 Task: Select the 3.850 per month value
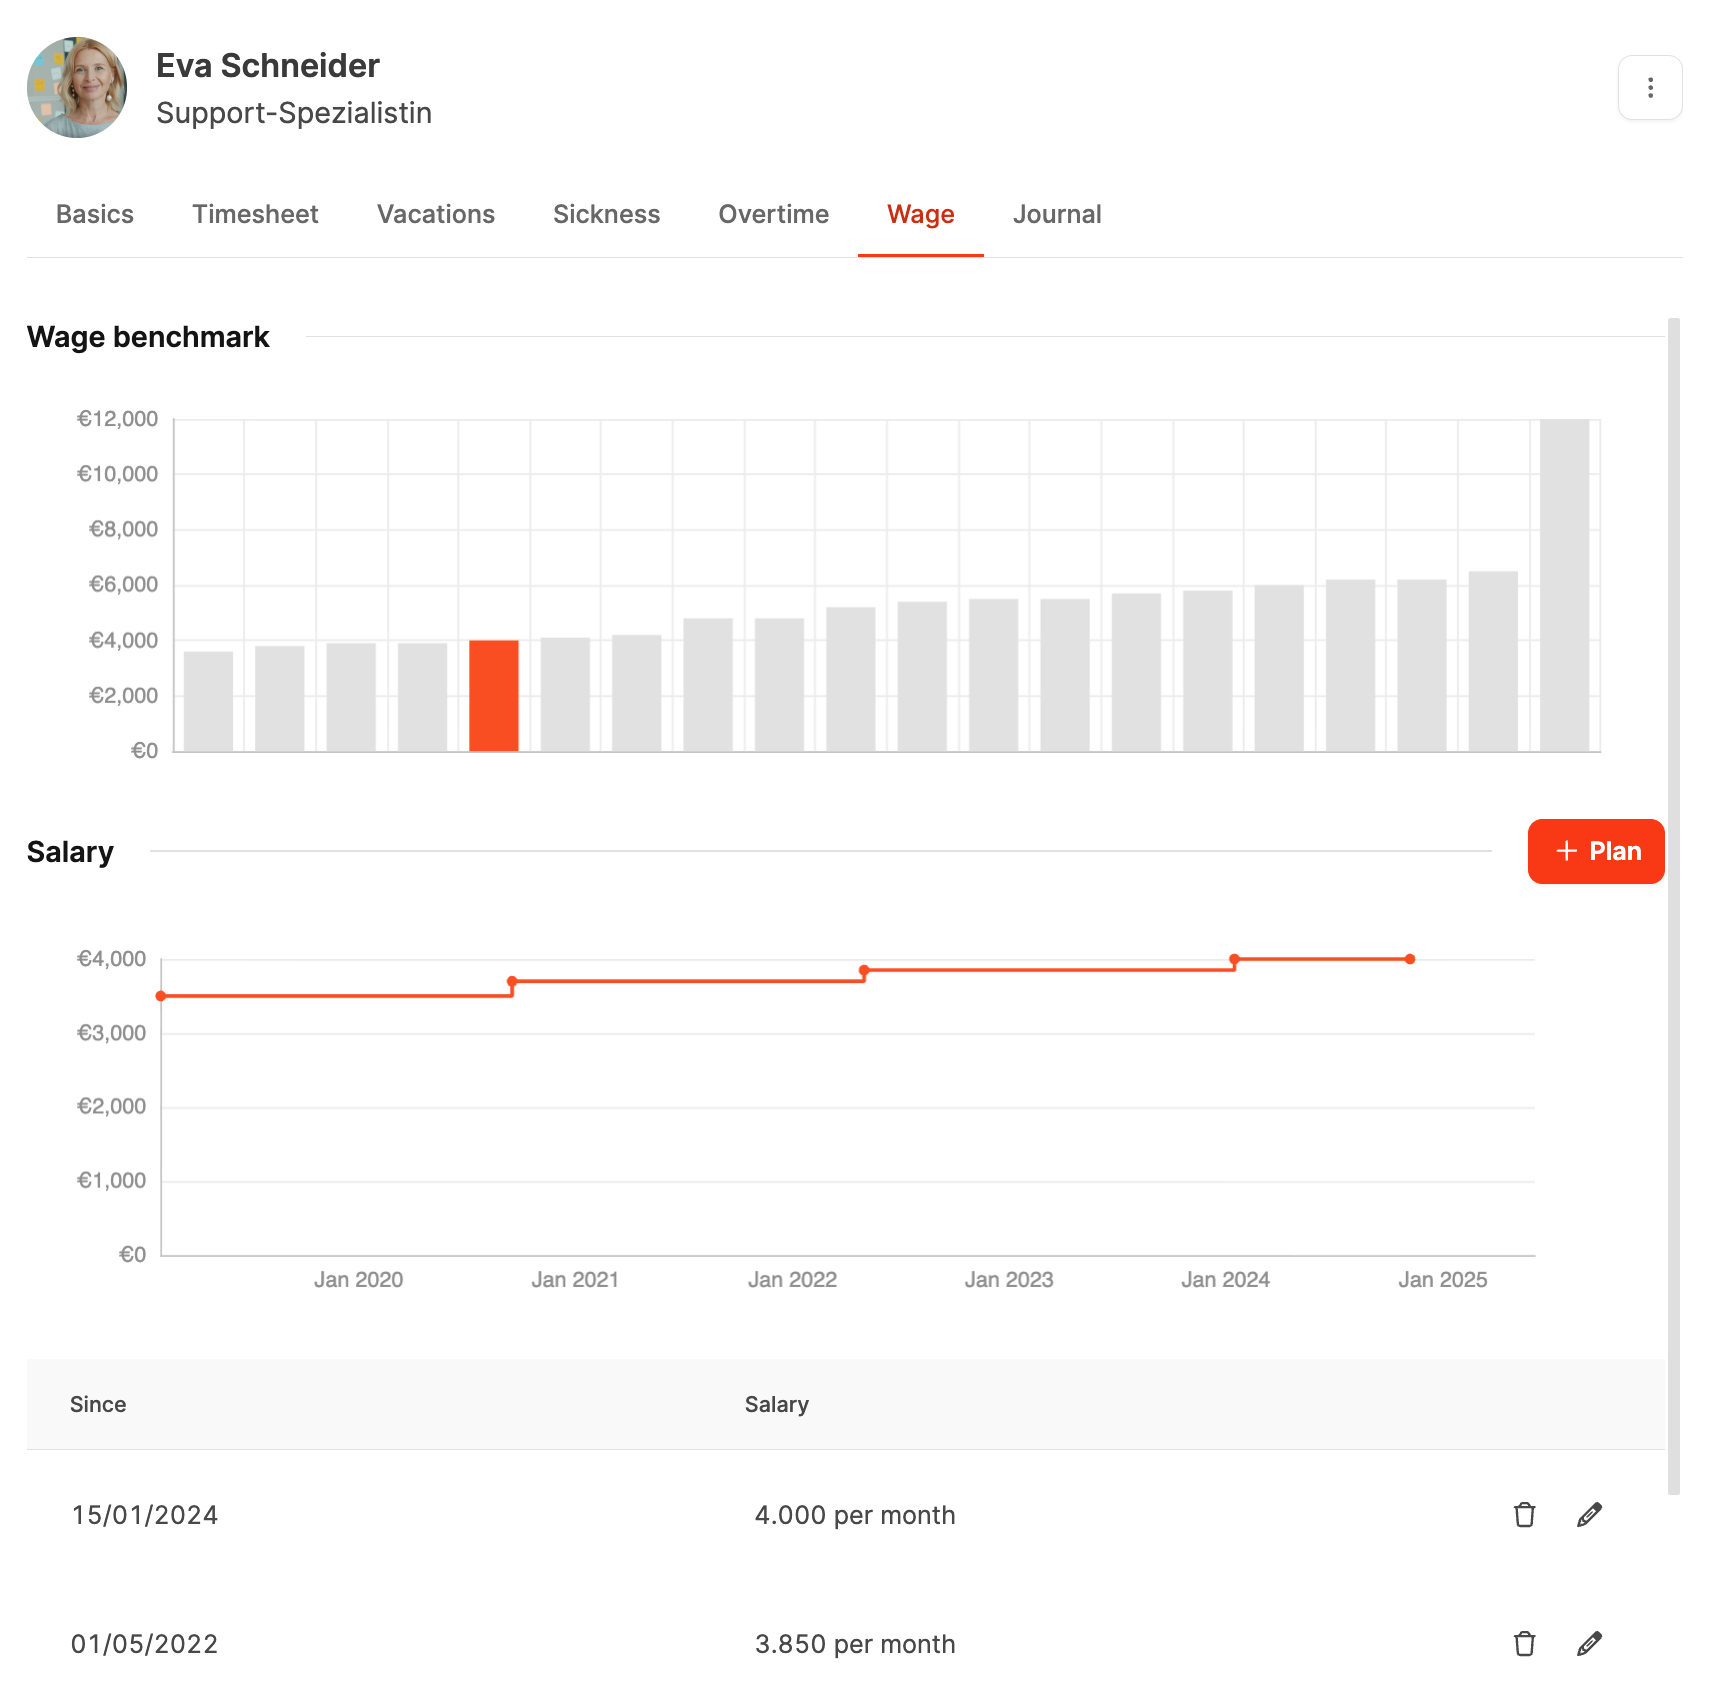click(855, 1644)
